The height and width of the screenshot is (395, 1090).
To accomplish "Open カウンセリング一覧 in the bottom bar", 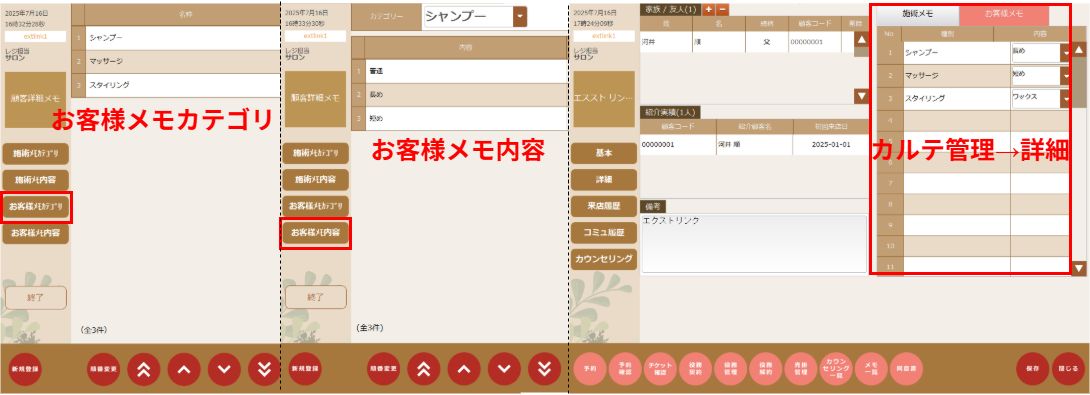I will (x=835, y=369).
